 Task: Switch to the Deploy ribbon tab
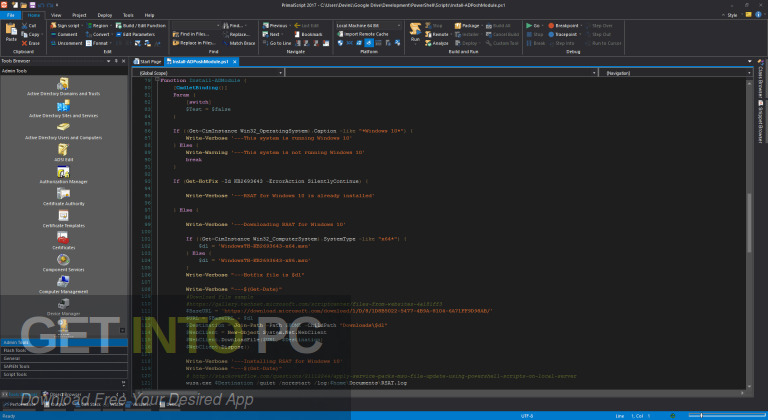(104, 15)
